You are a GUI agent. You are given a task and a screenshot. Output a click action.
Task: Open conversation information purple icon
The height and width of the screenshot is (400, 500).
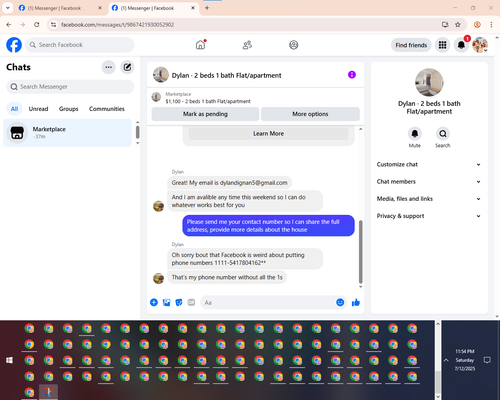352,75
